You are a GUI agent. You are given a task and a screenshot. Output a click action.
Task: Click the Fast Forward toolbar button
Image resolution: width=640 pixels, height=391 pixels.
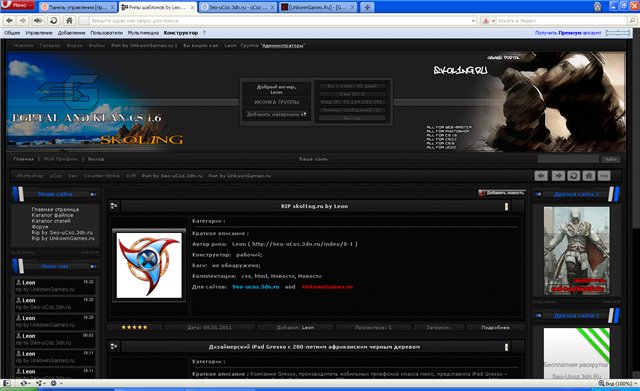[38, 20]
